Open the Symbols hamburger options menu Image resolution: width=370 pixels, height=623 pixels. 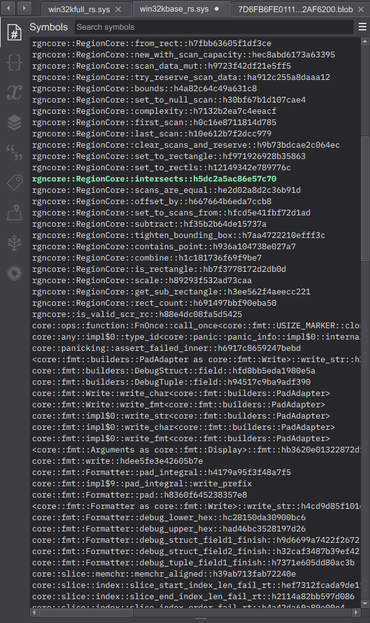point(362,27)
